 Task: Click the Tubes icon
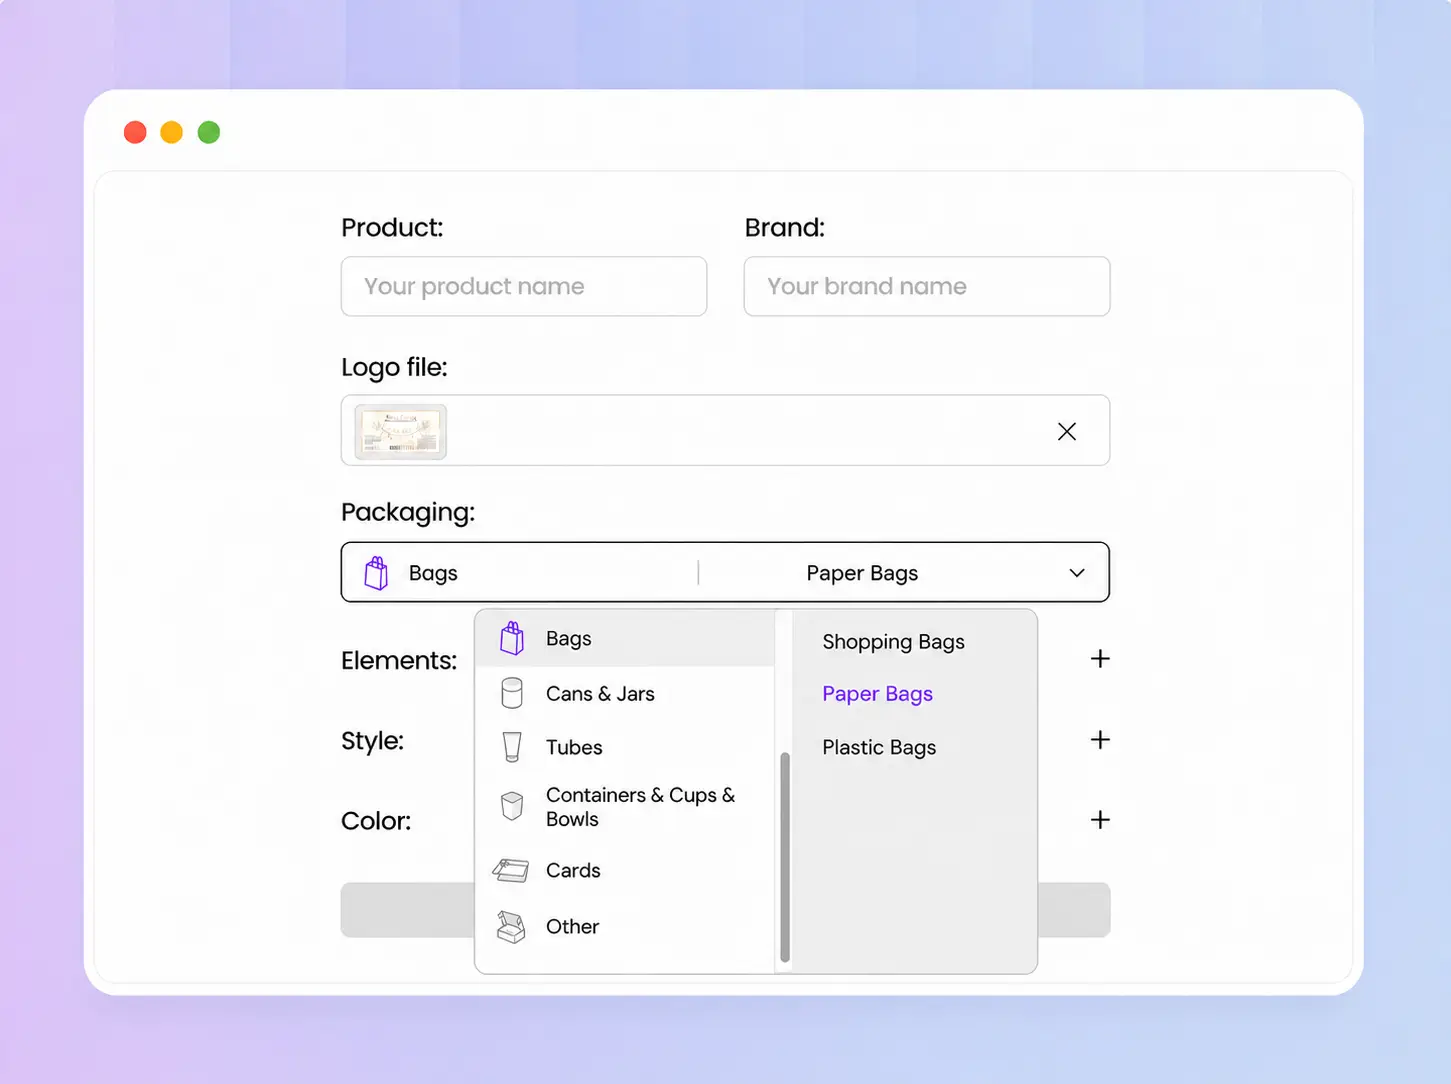click(512, 747)
